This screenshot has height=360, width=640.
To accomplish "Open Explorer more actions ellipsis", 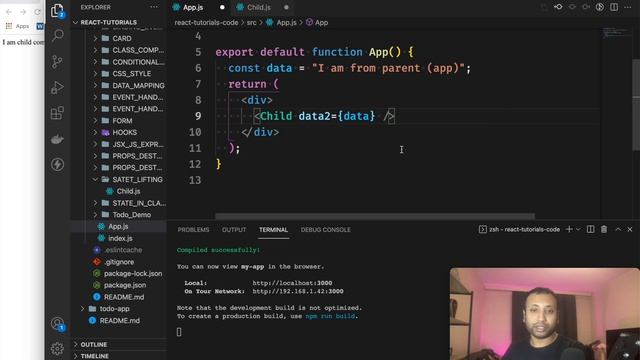I will tap(154, 7).
